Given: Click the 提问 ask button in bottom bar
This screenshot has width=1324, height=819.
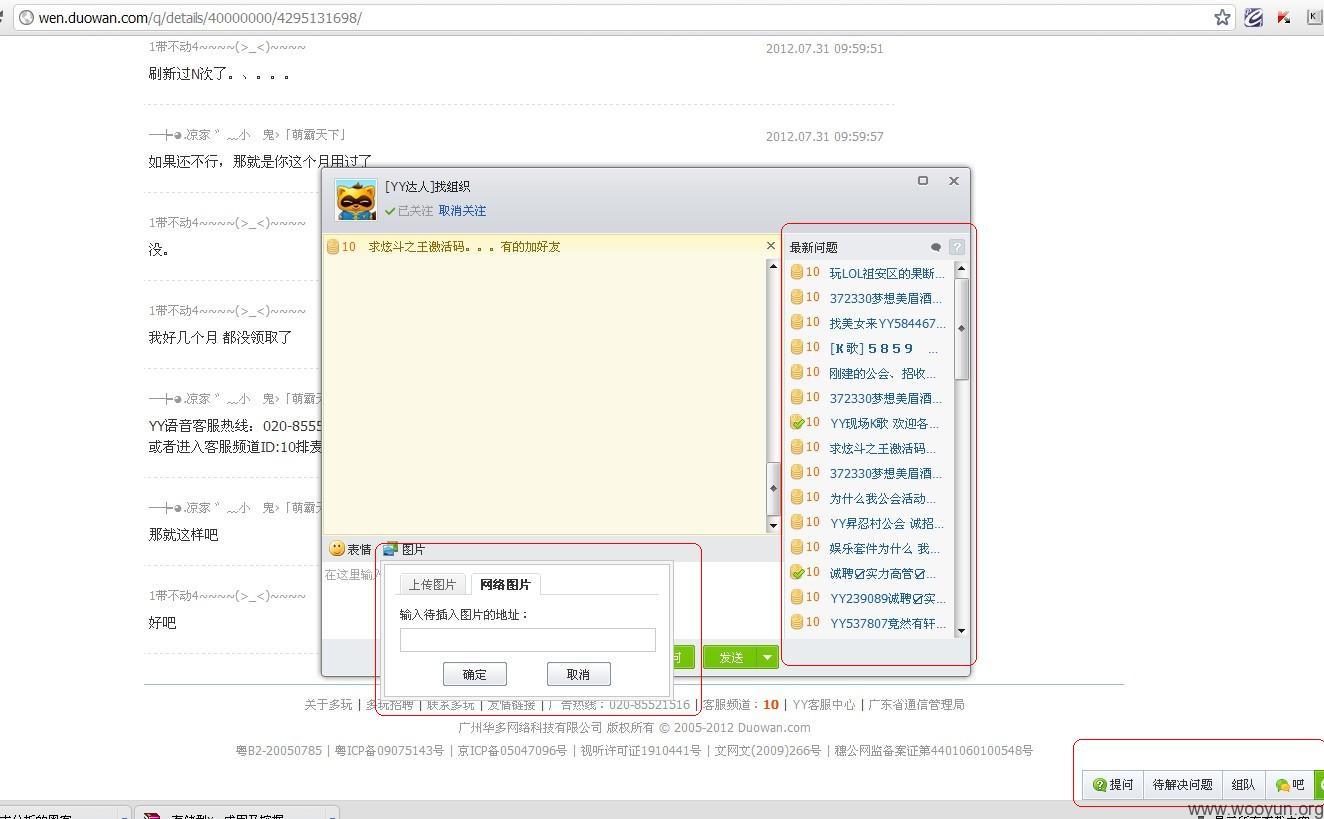Looking at the screenshot, I should click(x=1113, y=784).
